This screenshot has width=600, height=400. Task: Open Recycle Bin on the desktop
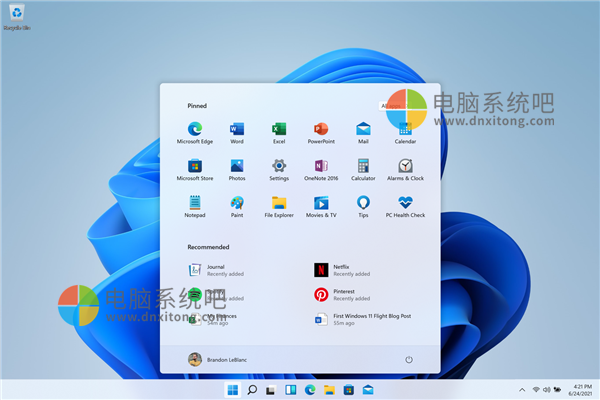(17, 17)
